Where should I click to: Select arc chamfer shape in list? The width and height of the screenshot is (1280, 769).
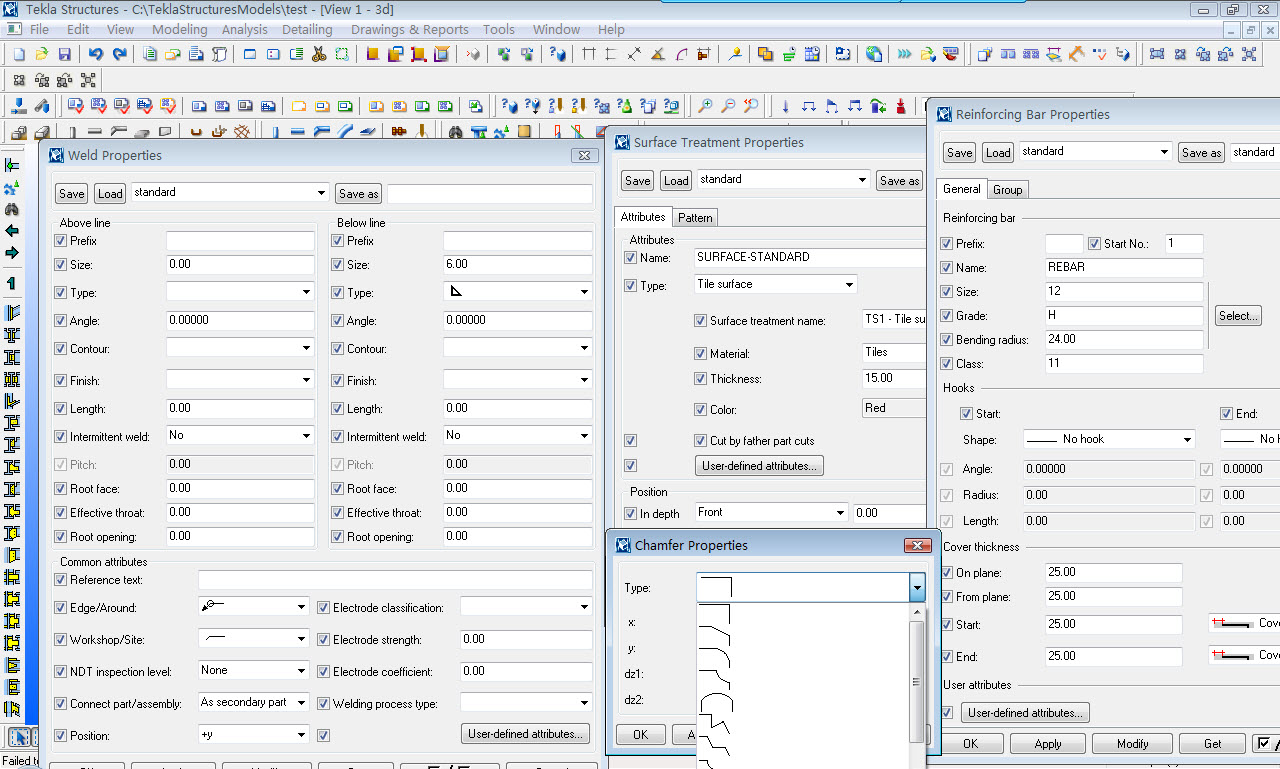(716, 702)
